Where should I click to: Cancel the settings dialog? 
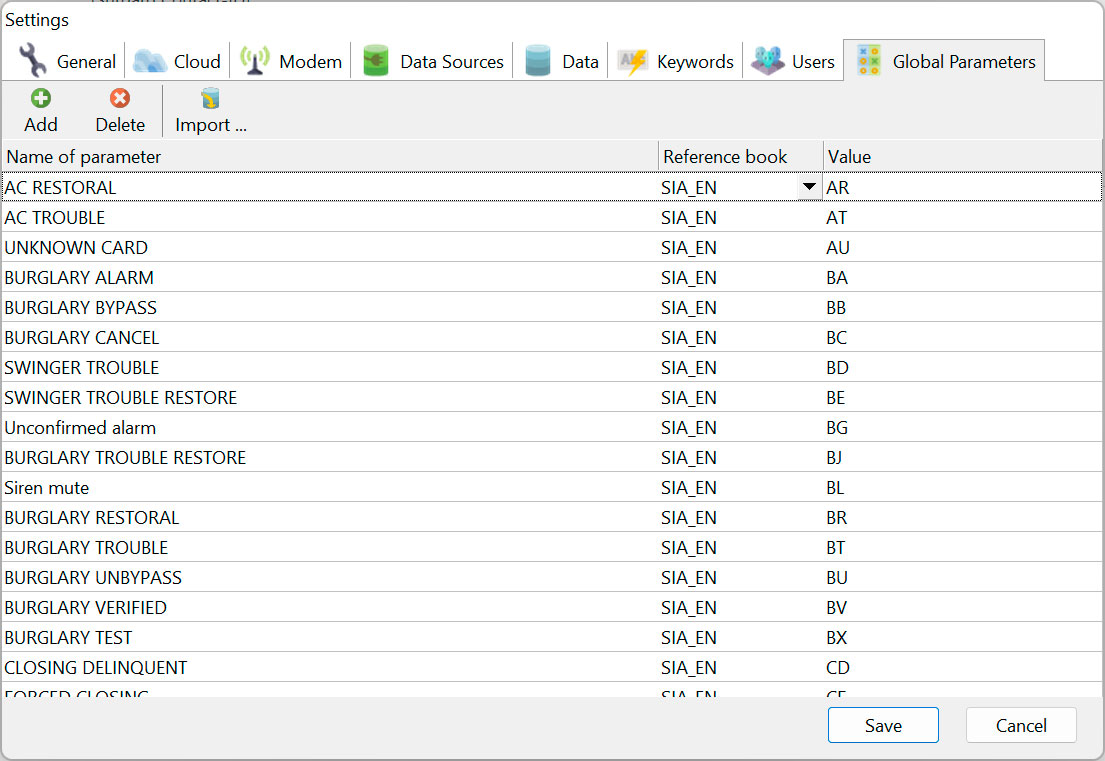click(x=1021, y=725)
